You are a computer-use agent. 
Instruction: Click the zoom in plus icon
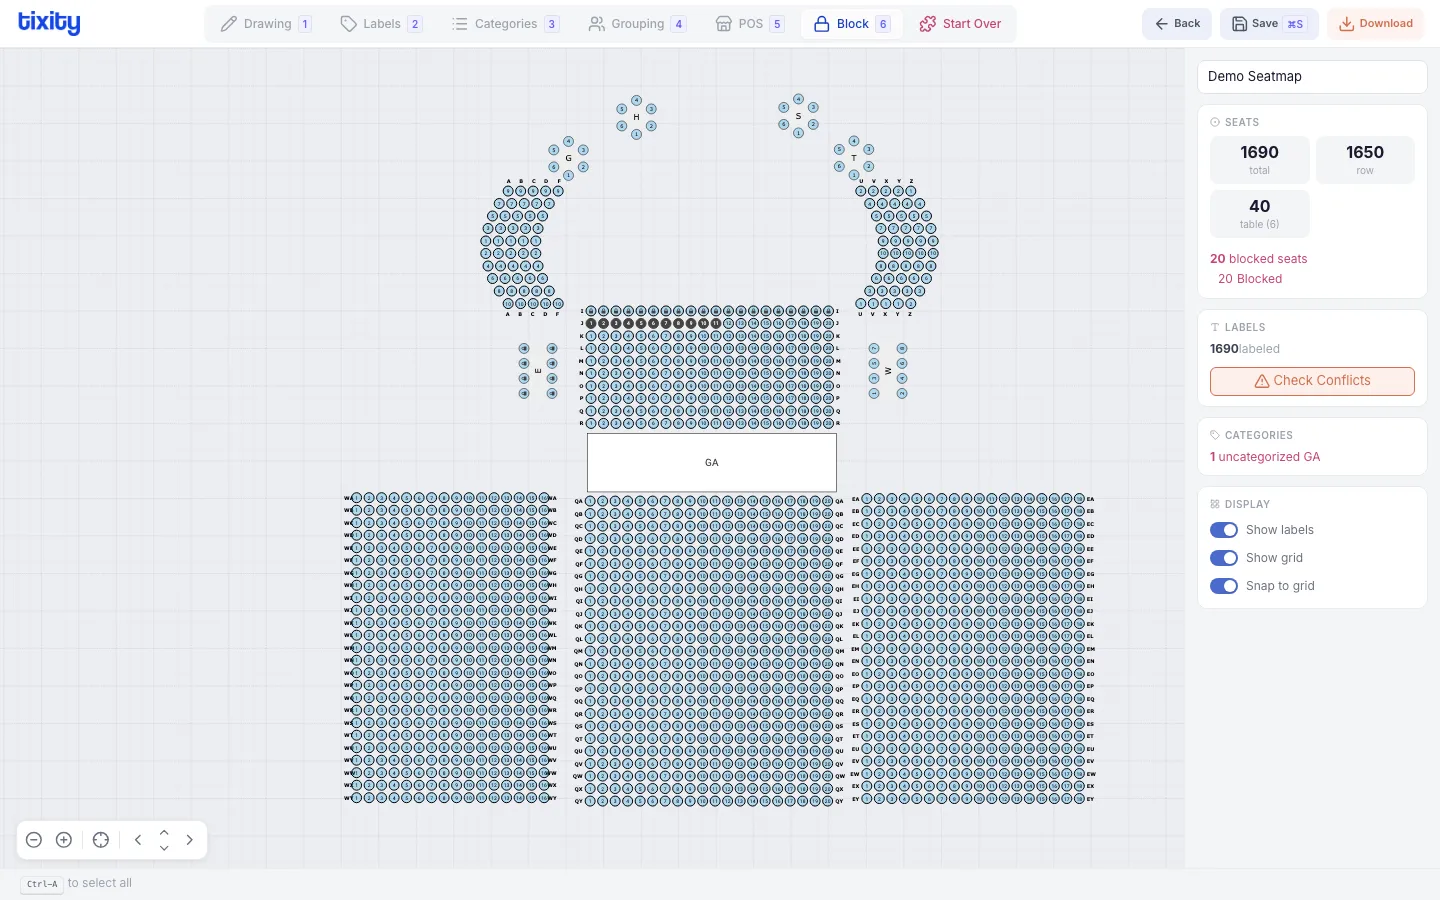click(64, 840)
